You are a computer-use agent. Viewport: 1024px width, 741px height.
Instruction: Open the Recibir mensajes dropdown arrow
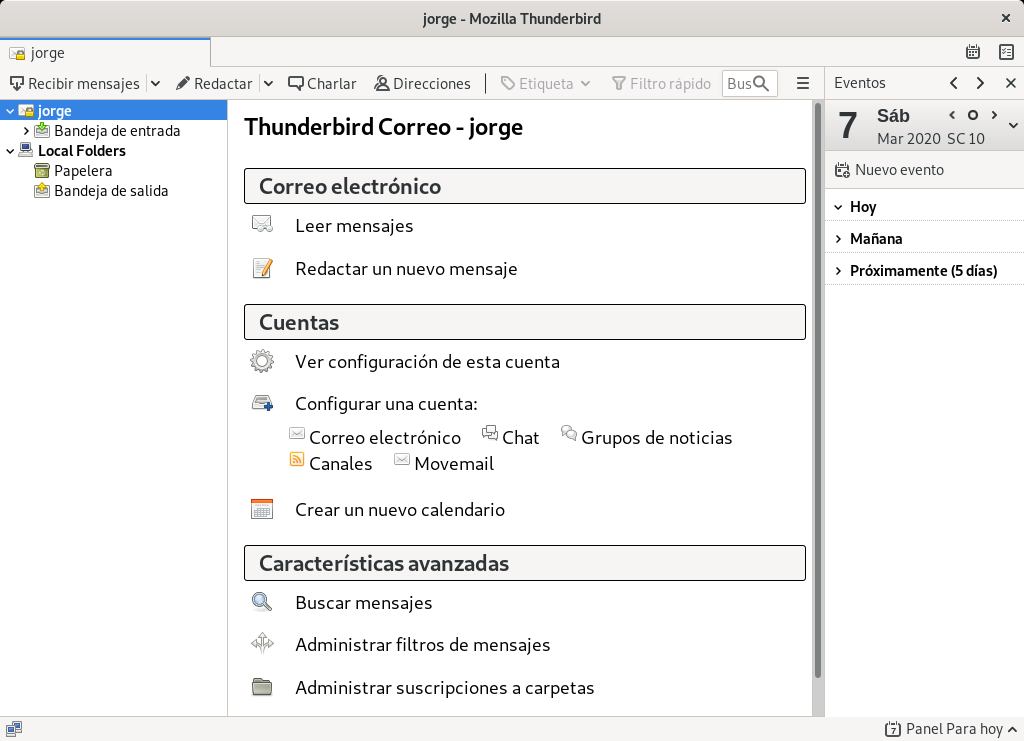[x=155, y=83]
